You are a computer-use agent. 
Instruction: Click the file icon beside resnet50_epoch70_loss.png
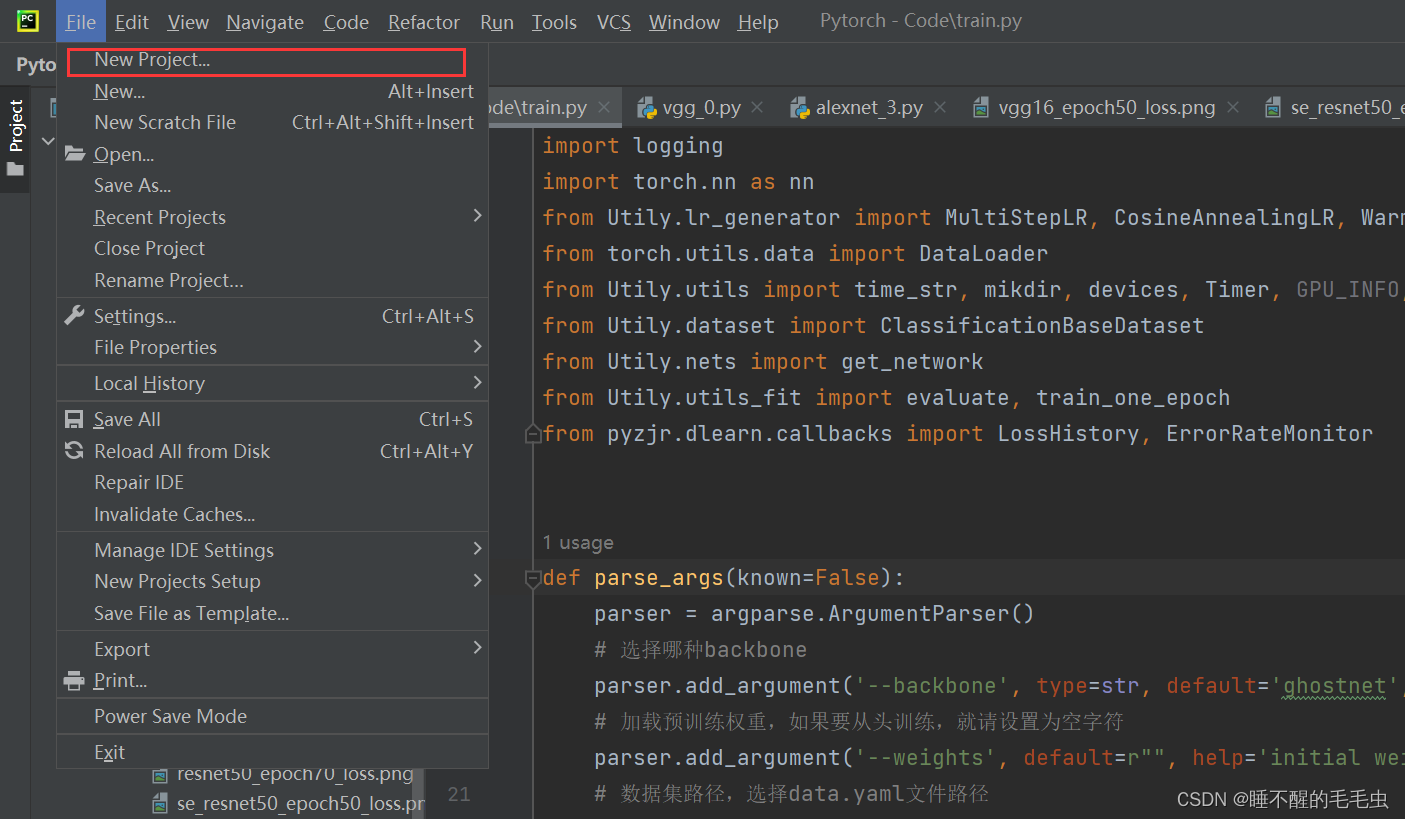(160, 772)
